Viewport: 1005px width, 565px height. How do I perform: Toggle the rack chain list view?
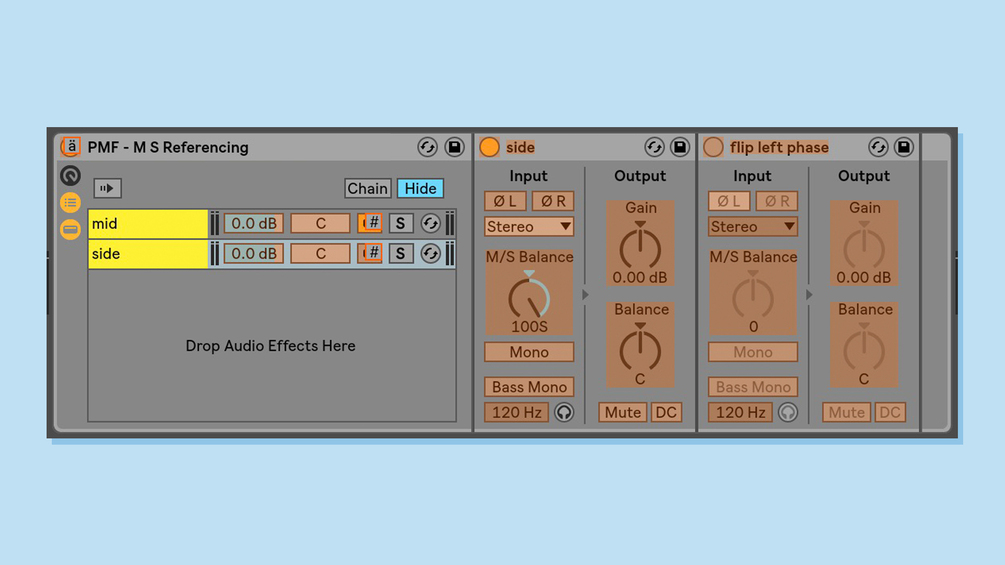coord(71,202)
